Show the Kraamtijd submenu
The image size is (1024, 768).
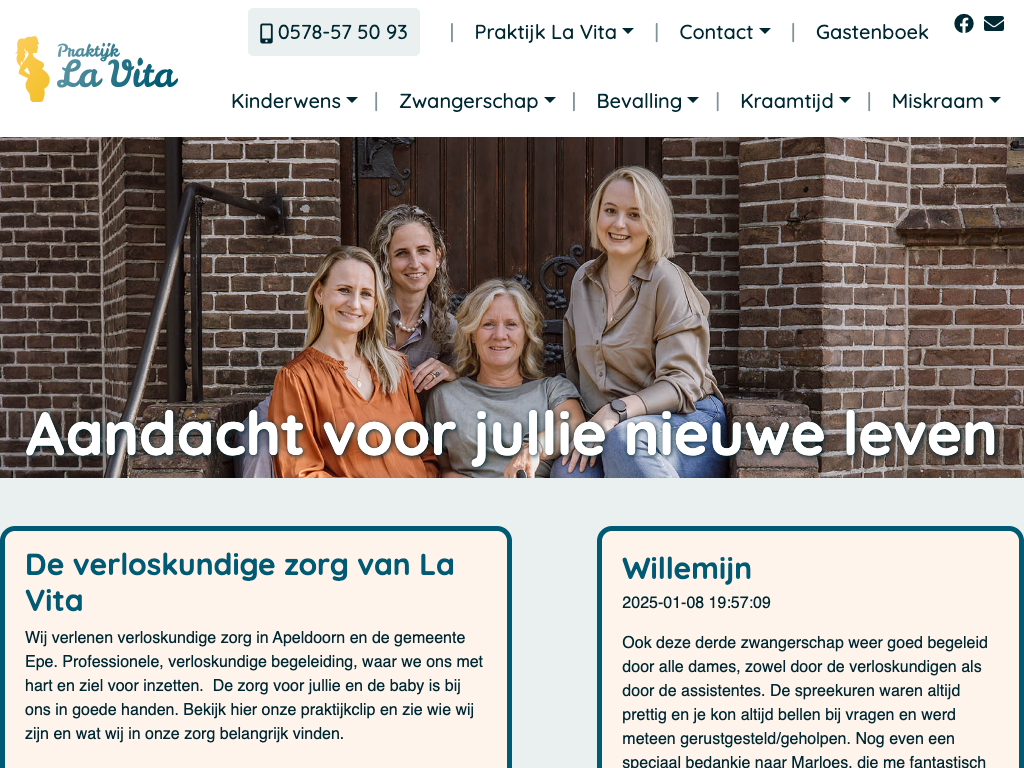[795, 101]
